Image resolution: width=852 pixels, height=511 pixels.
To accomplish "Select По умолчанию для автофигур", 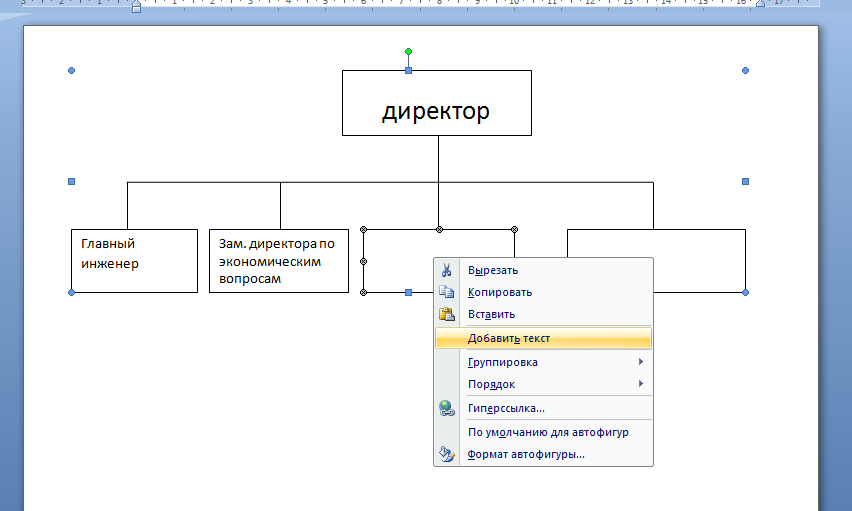I will 543,432.
